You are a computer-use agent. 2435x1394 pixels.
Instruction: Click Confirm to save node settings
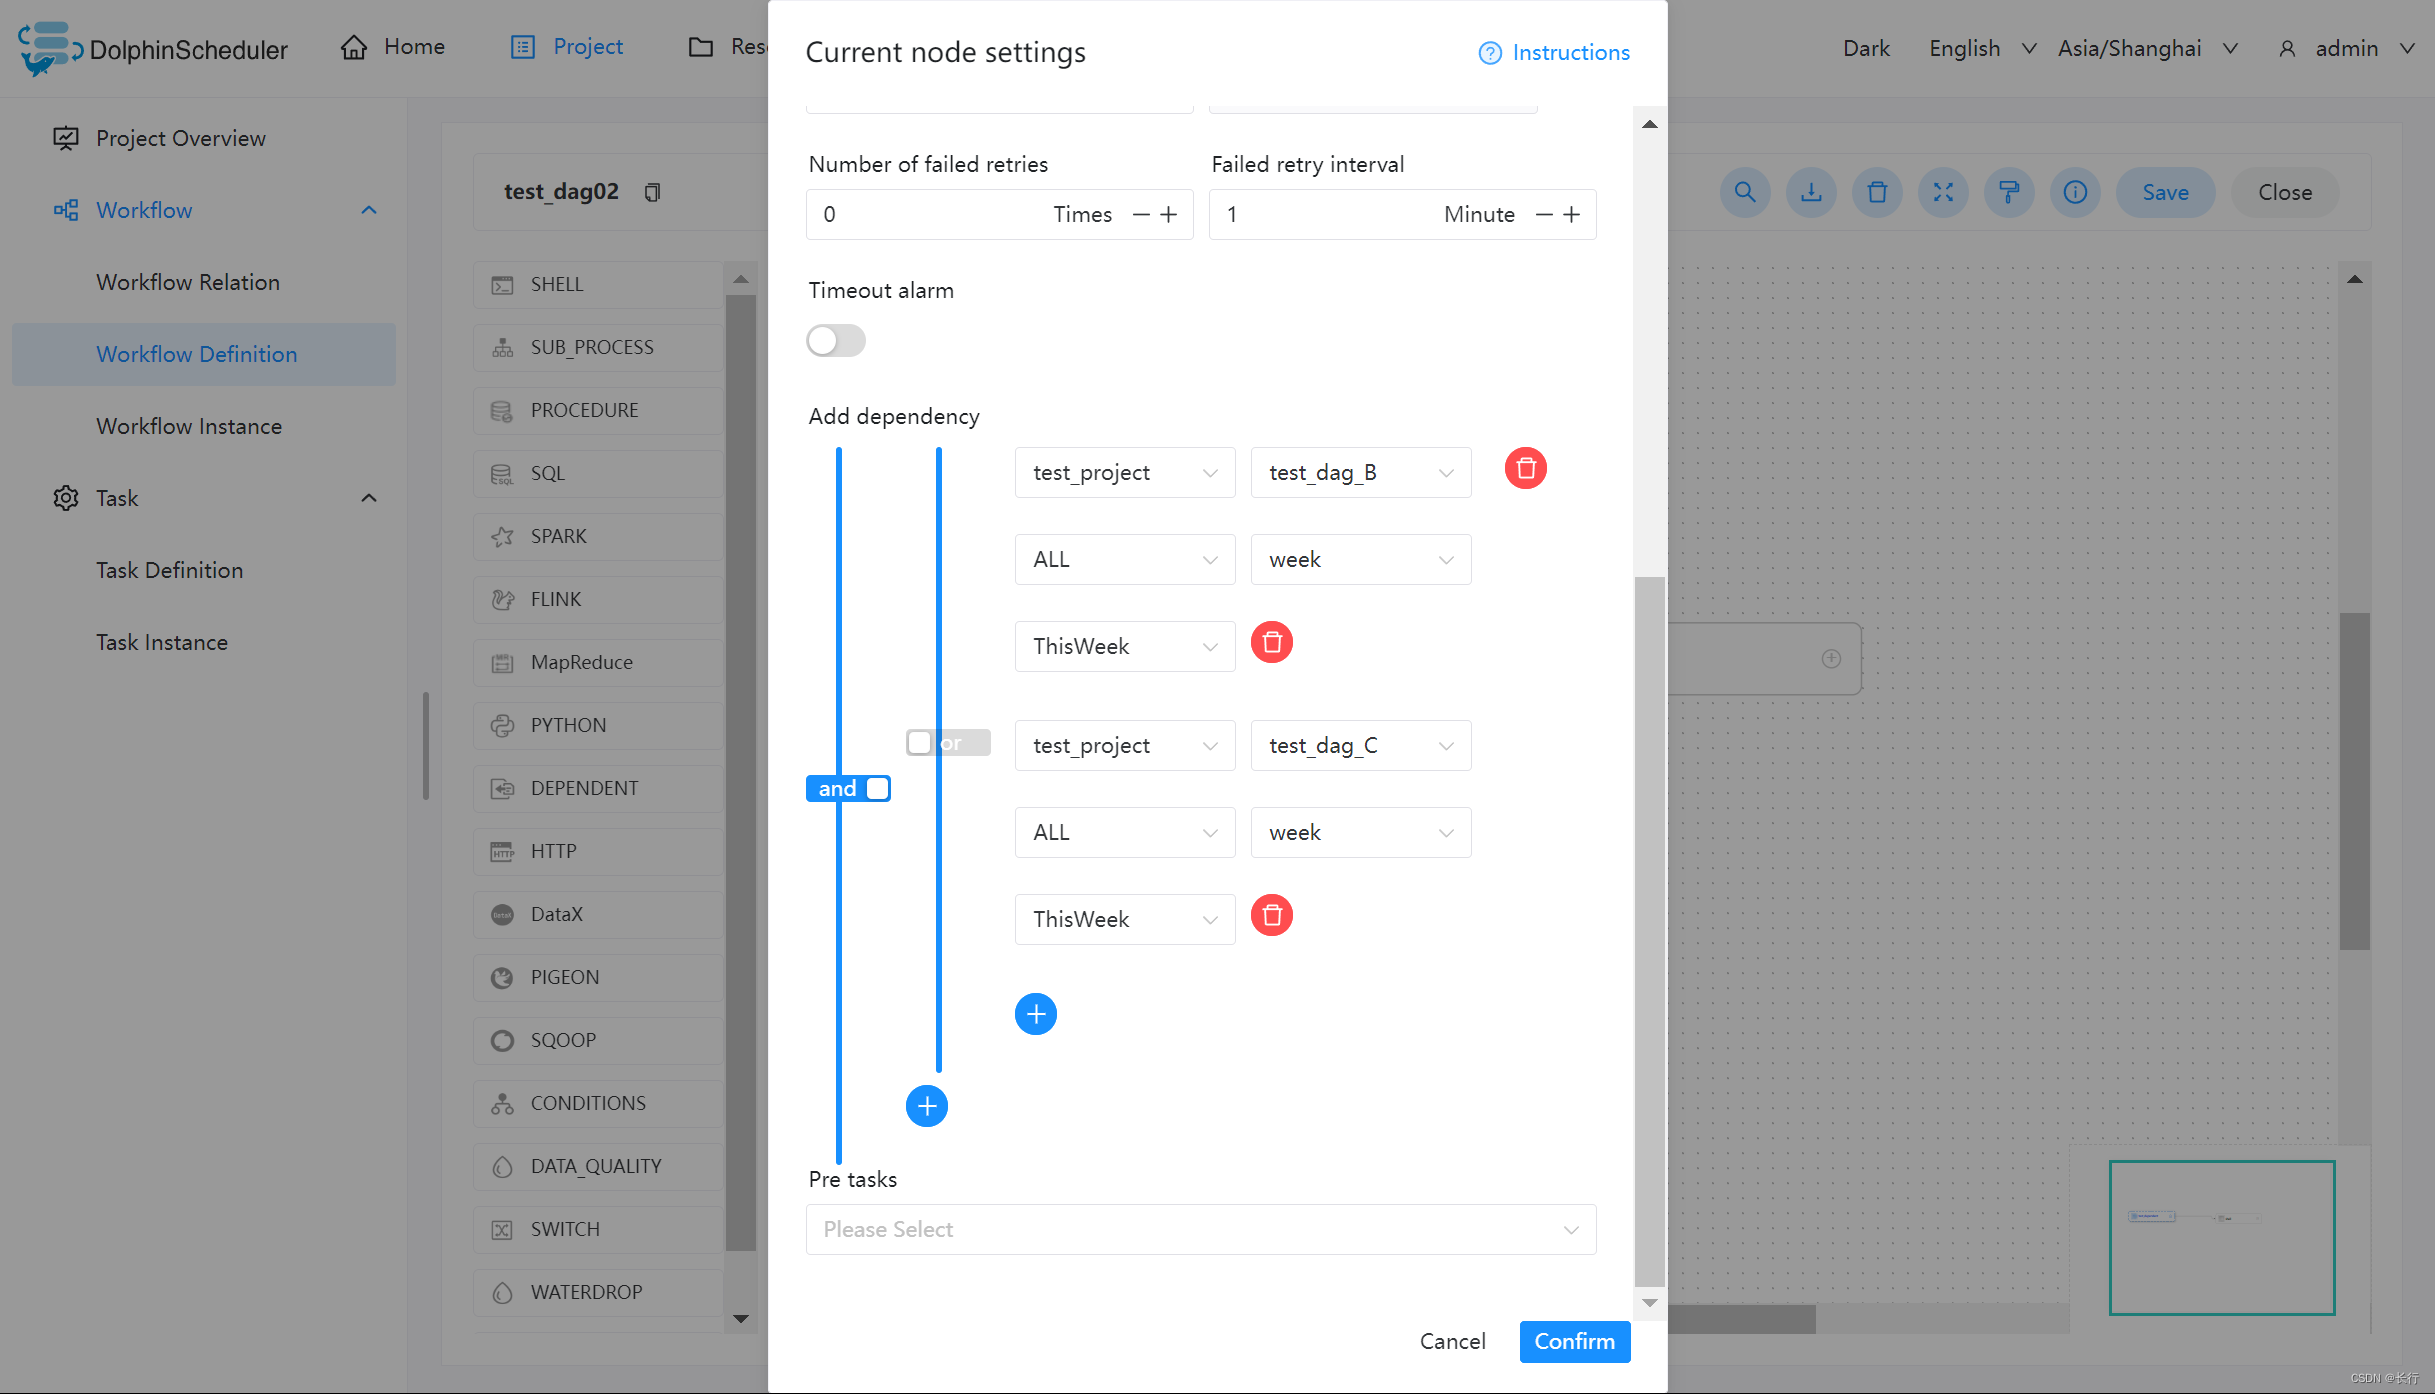[x=1572, y=1341]
